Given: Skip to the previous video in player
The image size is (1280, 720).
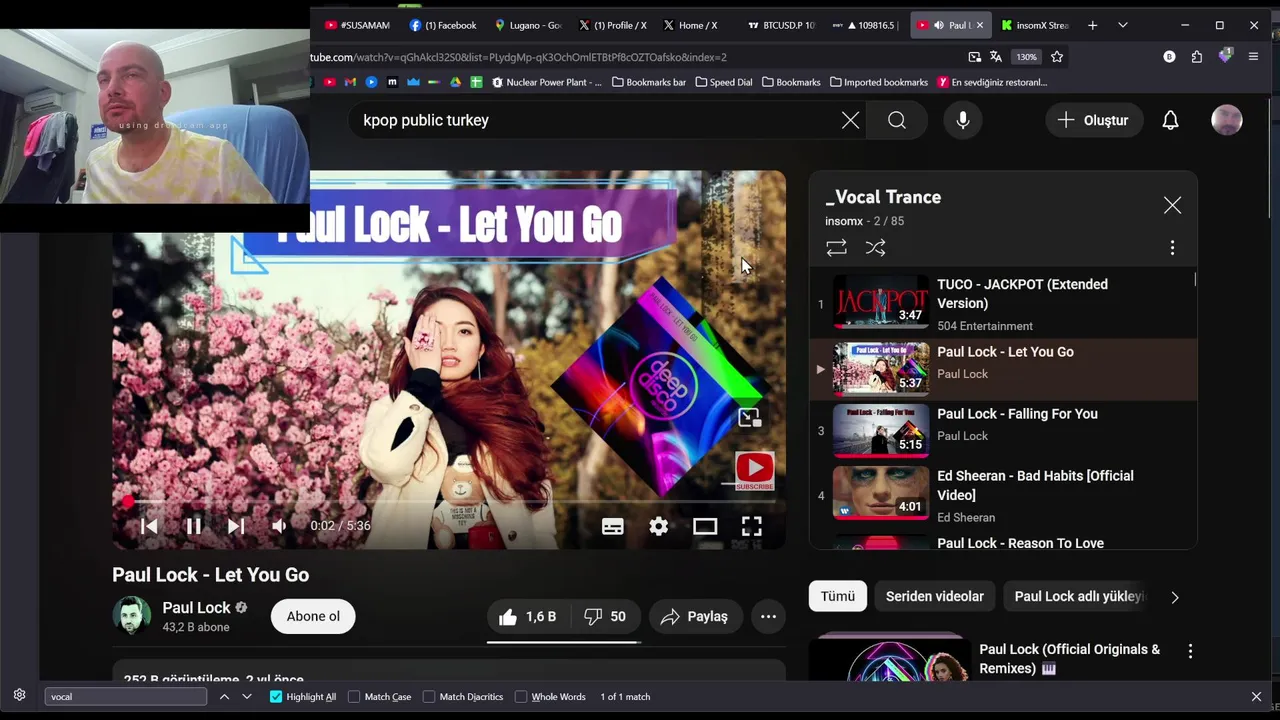Looking at the screenshot, I should pos(149,526).
